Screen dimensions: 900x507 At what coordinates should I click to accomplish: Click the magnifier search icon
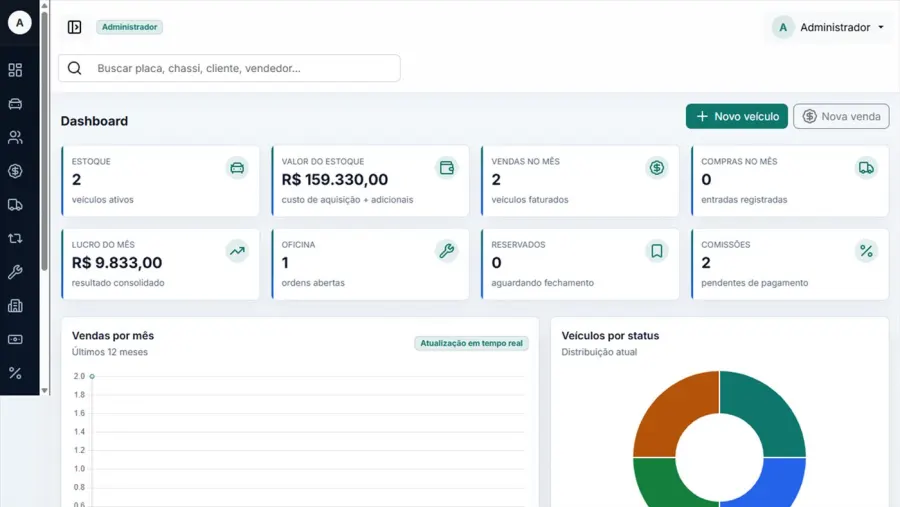coord(75,68)
